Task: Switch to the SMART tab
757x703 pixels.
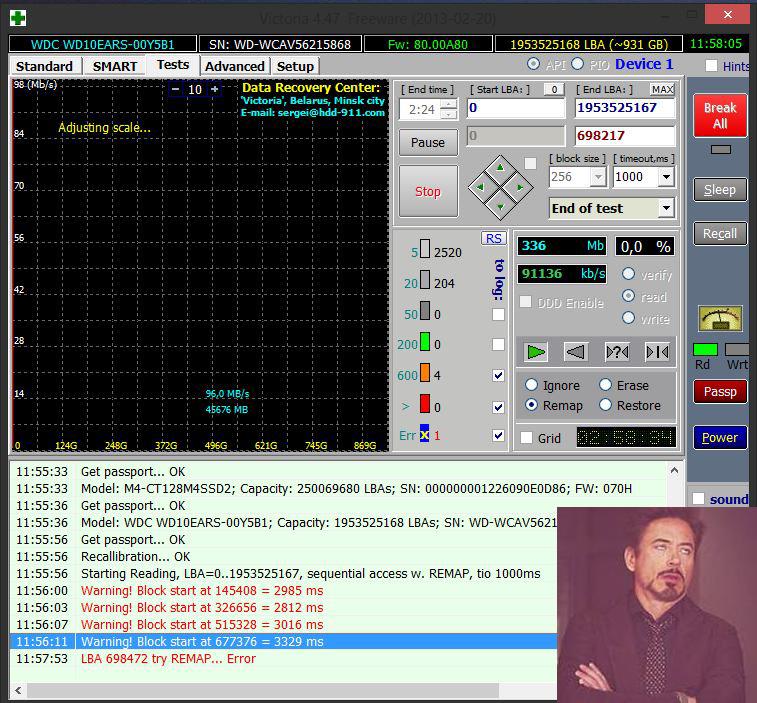Action: (x=115, y=66)
